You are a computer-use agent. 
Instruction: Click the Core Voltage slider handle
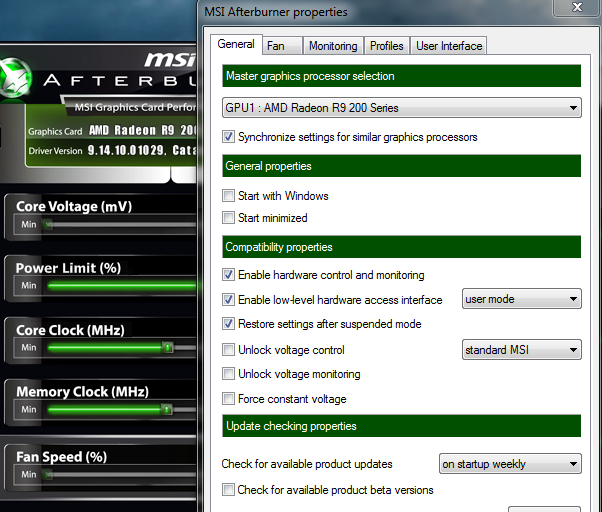coord(48,225)
